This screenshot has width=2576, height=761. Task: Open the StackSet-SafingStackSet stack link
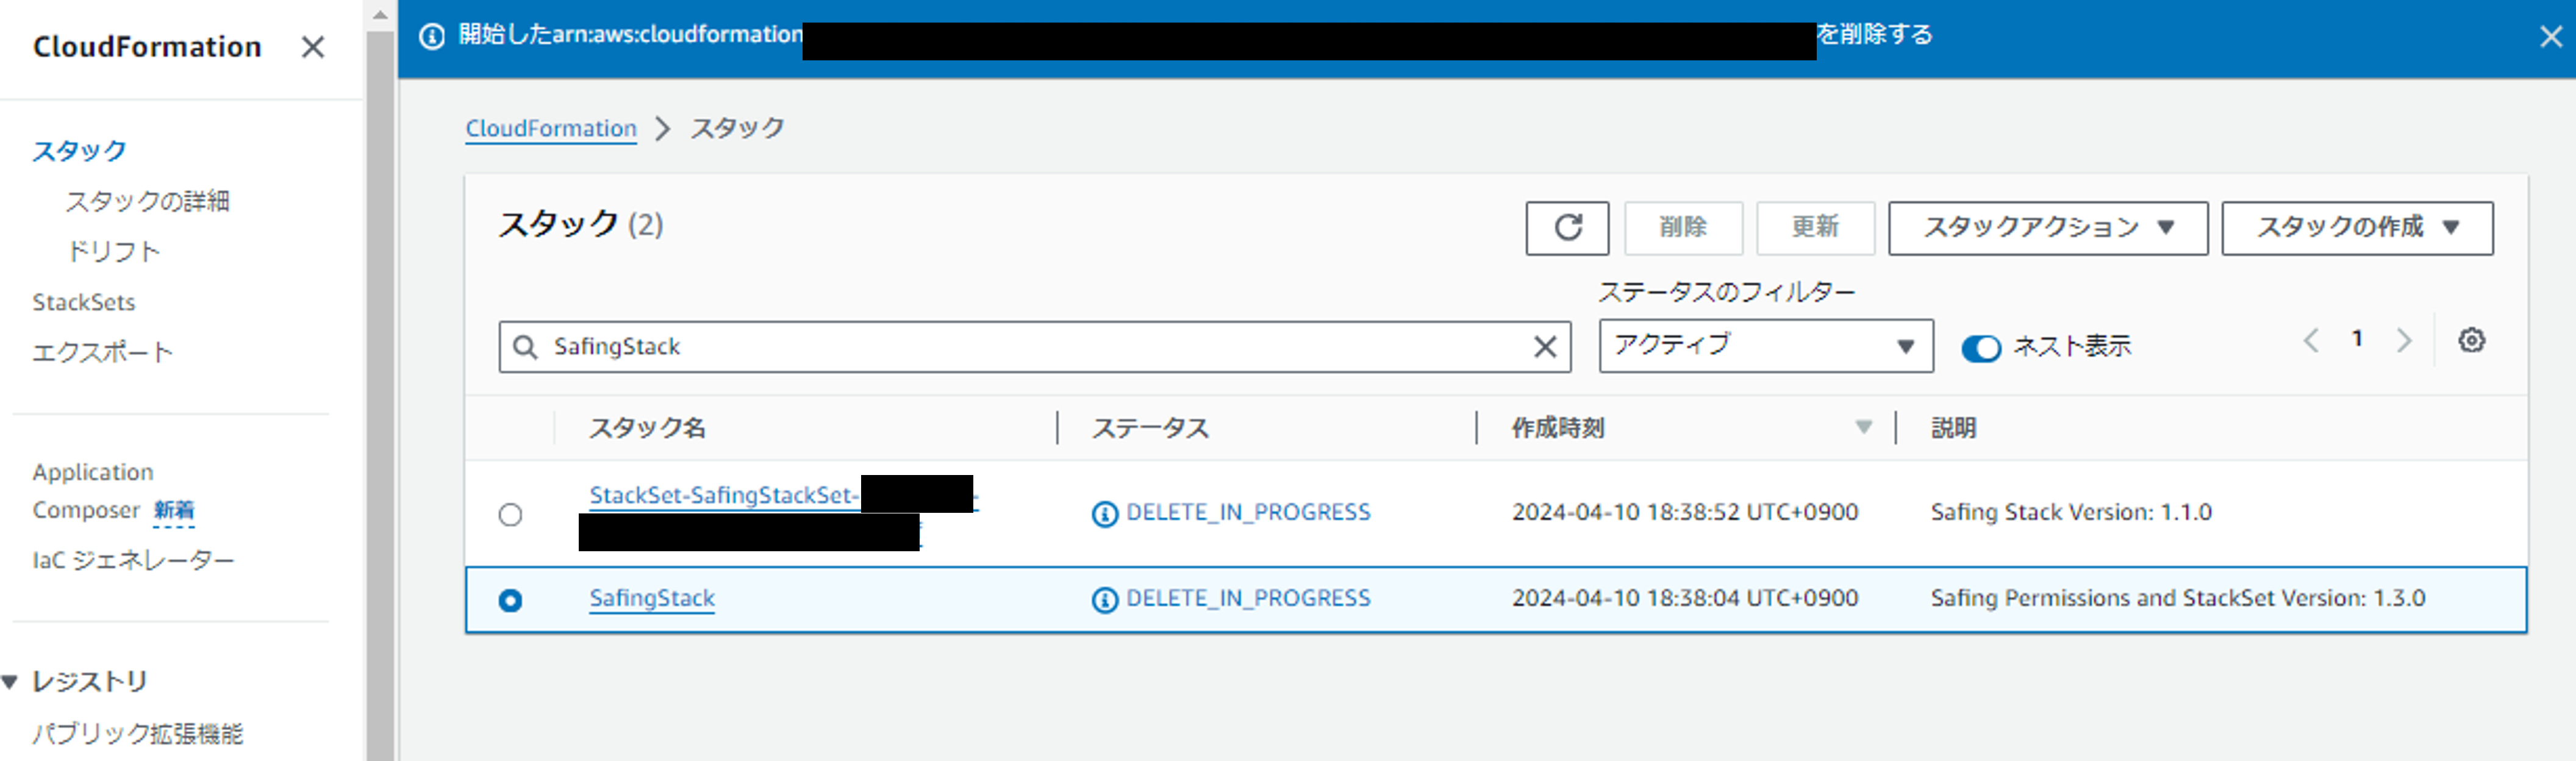pos(725,496)
